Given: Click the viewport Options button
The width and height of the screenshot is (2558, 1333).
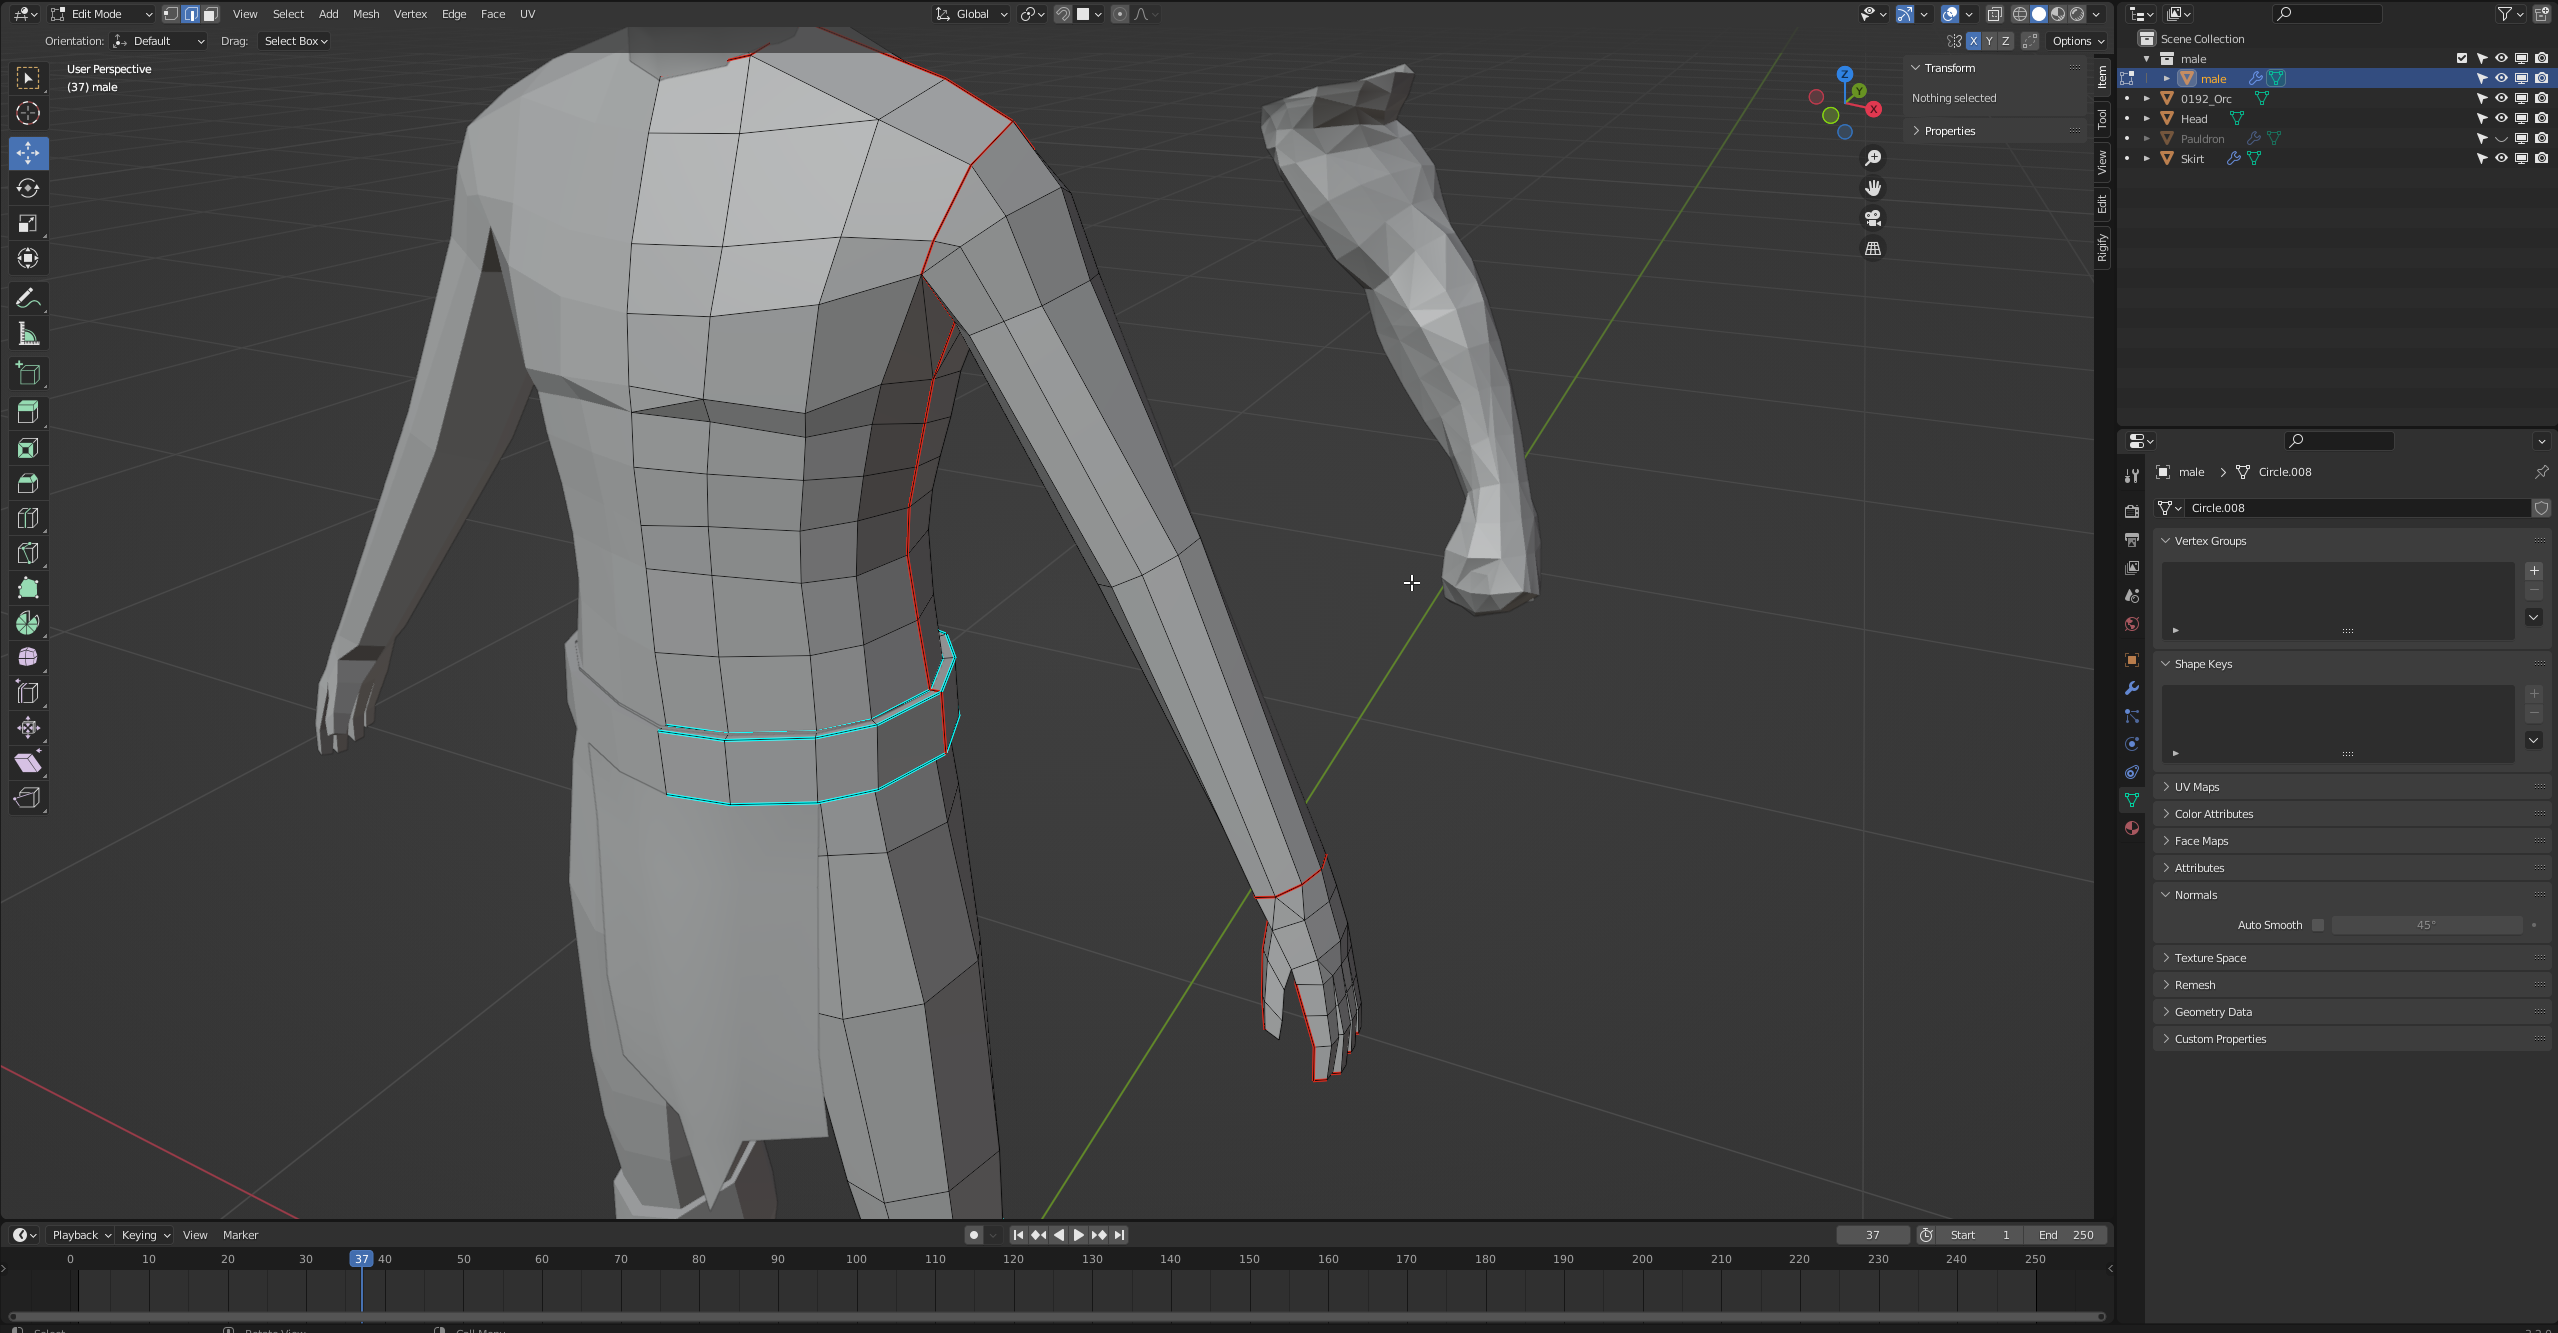Looking at the screenshot, I should coord(2076,41).
